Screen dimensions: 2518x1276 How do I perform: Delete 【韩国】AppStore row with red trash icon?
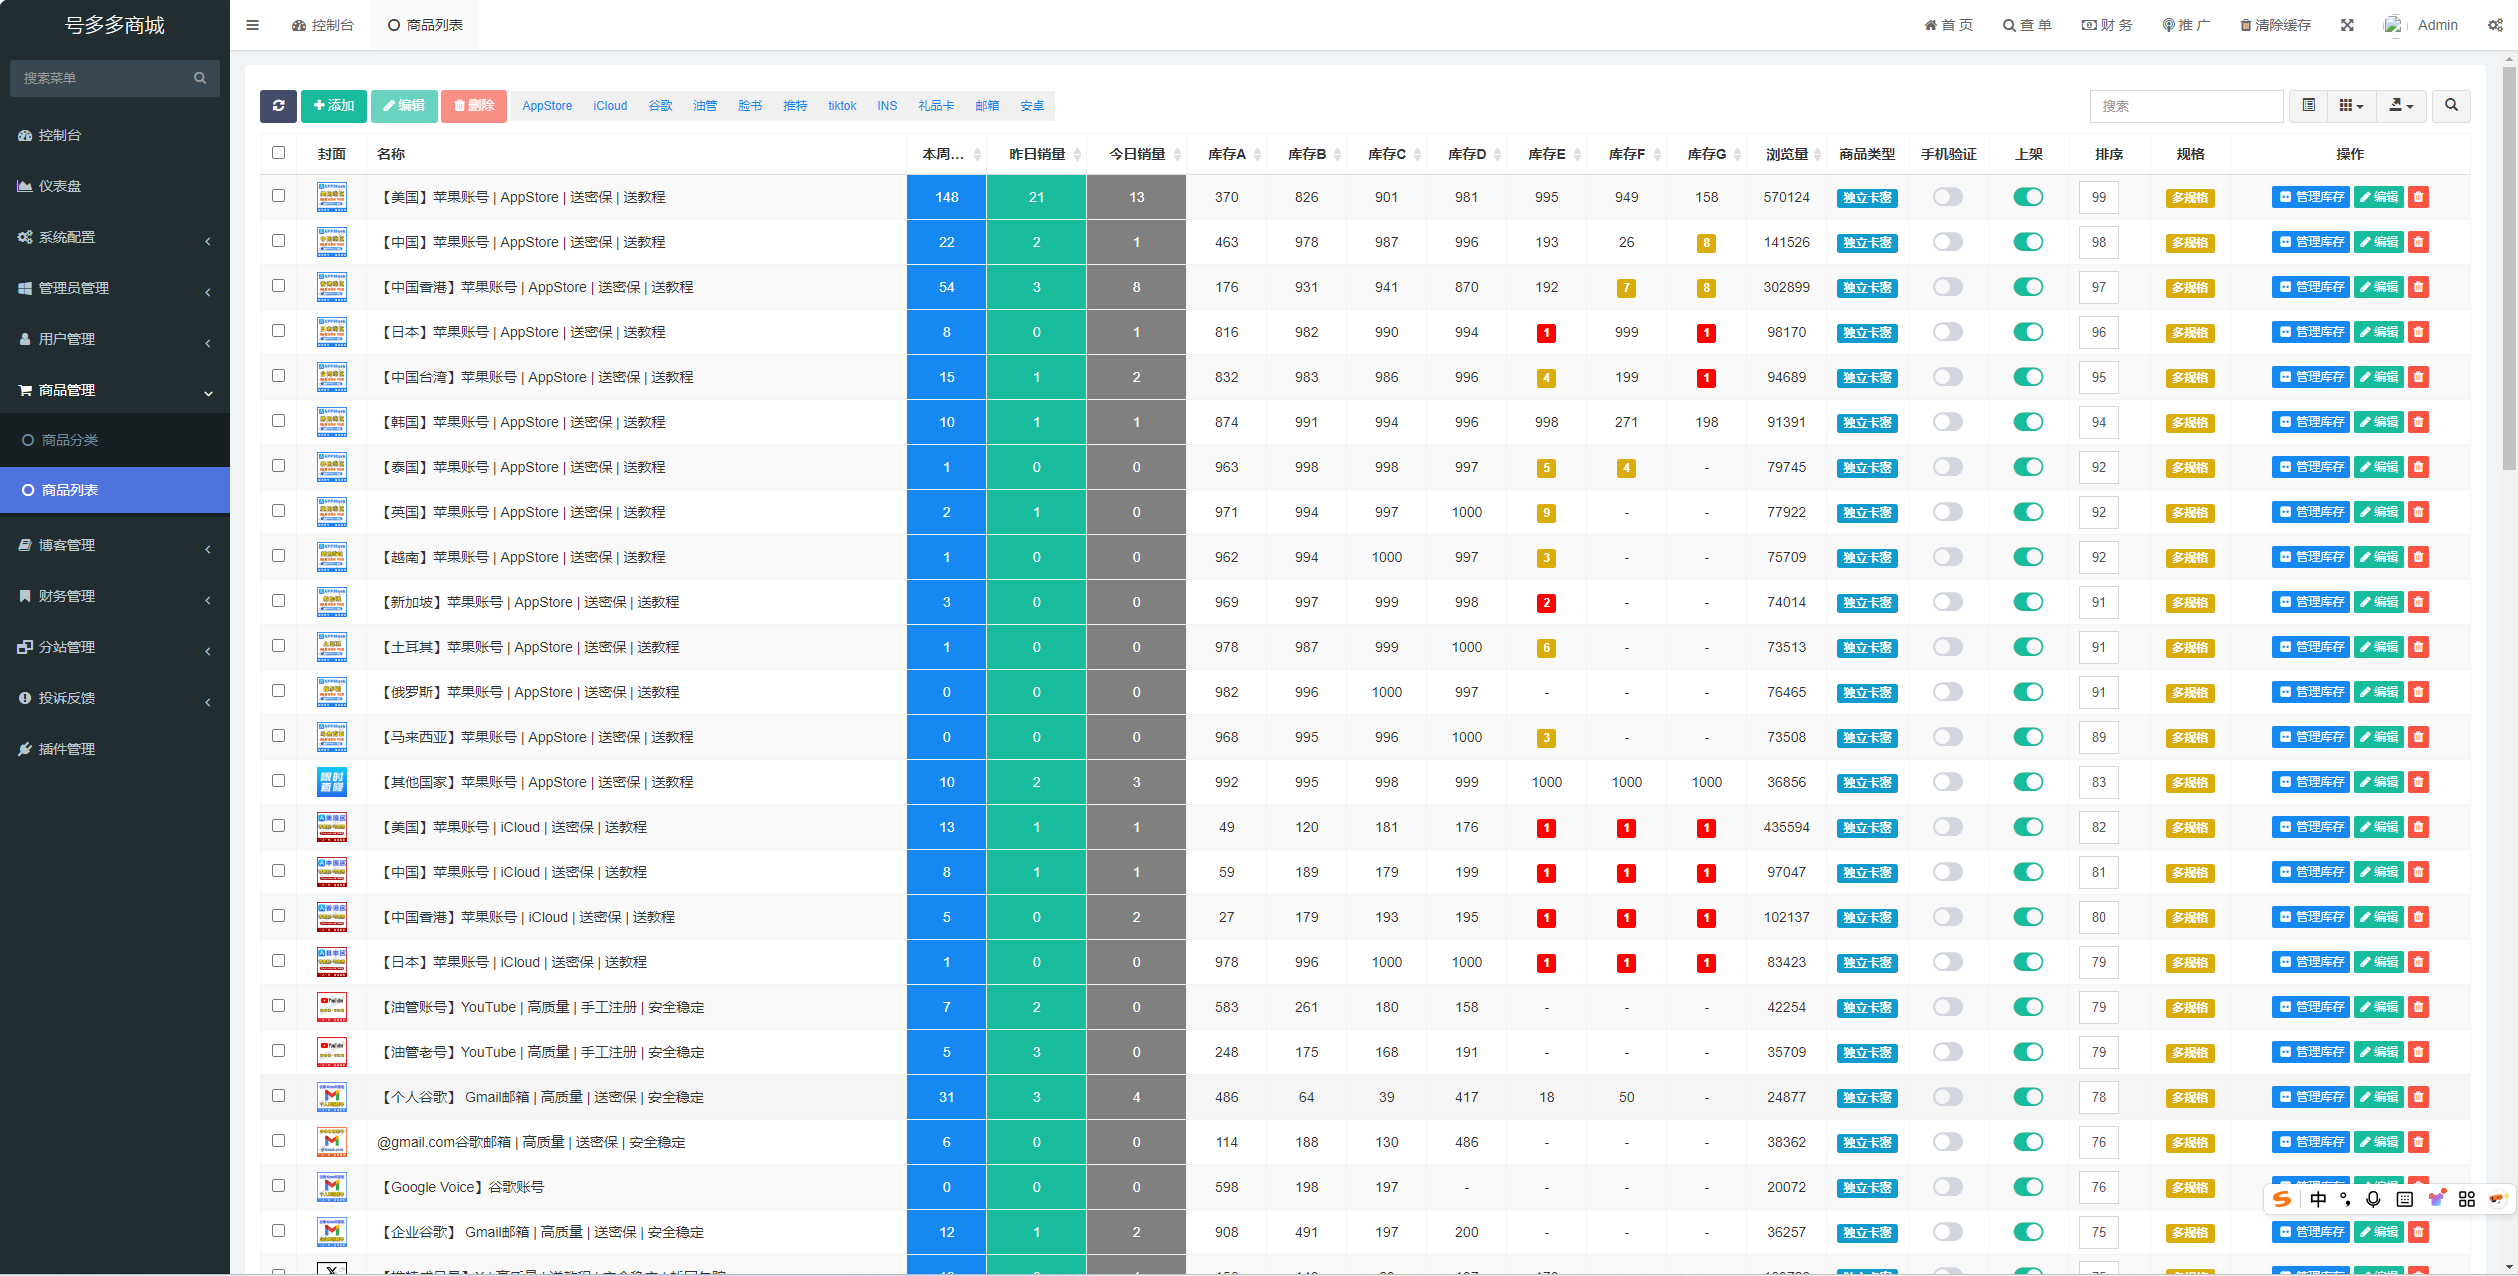pyautogui.click(x=2418, y=422)
